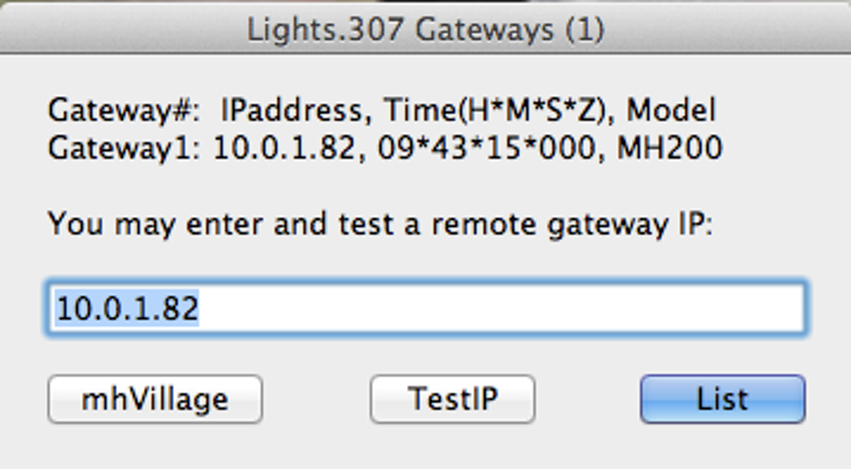The height and width of the screenshot is (469, 851).
Task: Select the "IPaddress," header text
Action: (287, 110)
